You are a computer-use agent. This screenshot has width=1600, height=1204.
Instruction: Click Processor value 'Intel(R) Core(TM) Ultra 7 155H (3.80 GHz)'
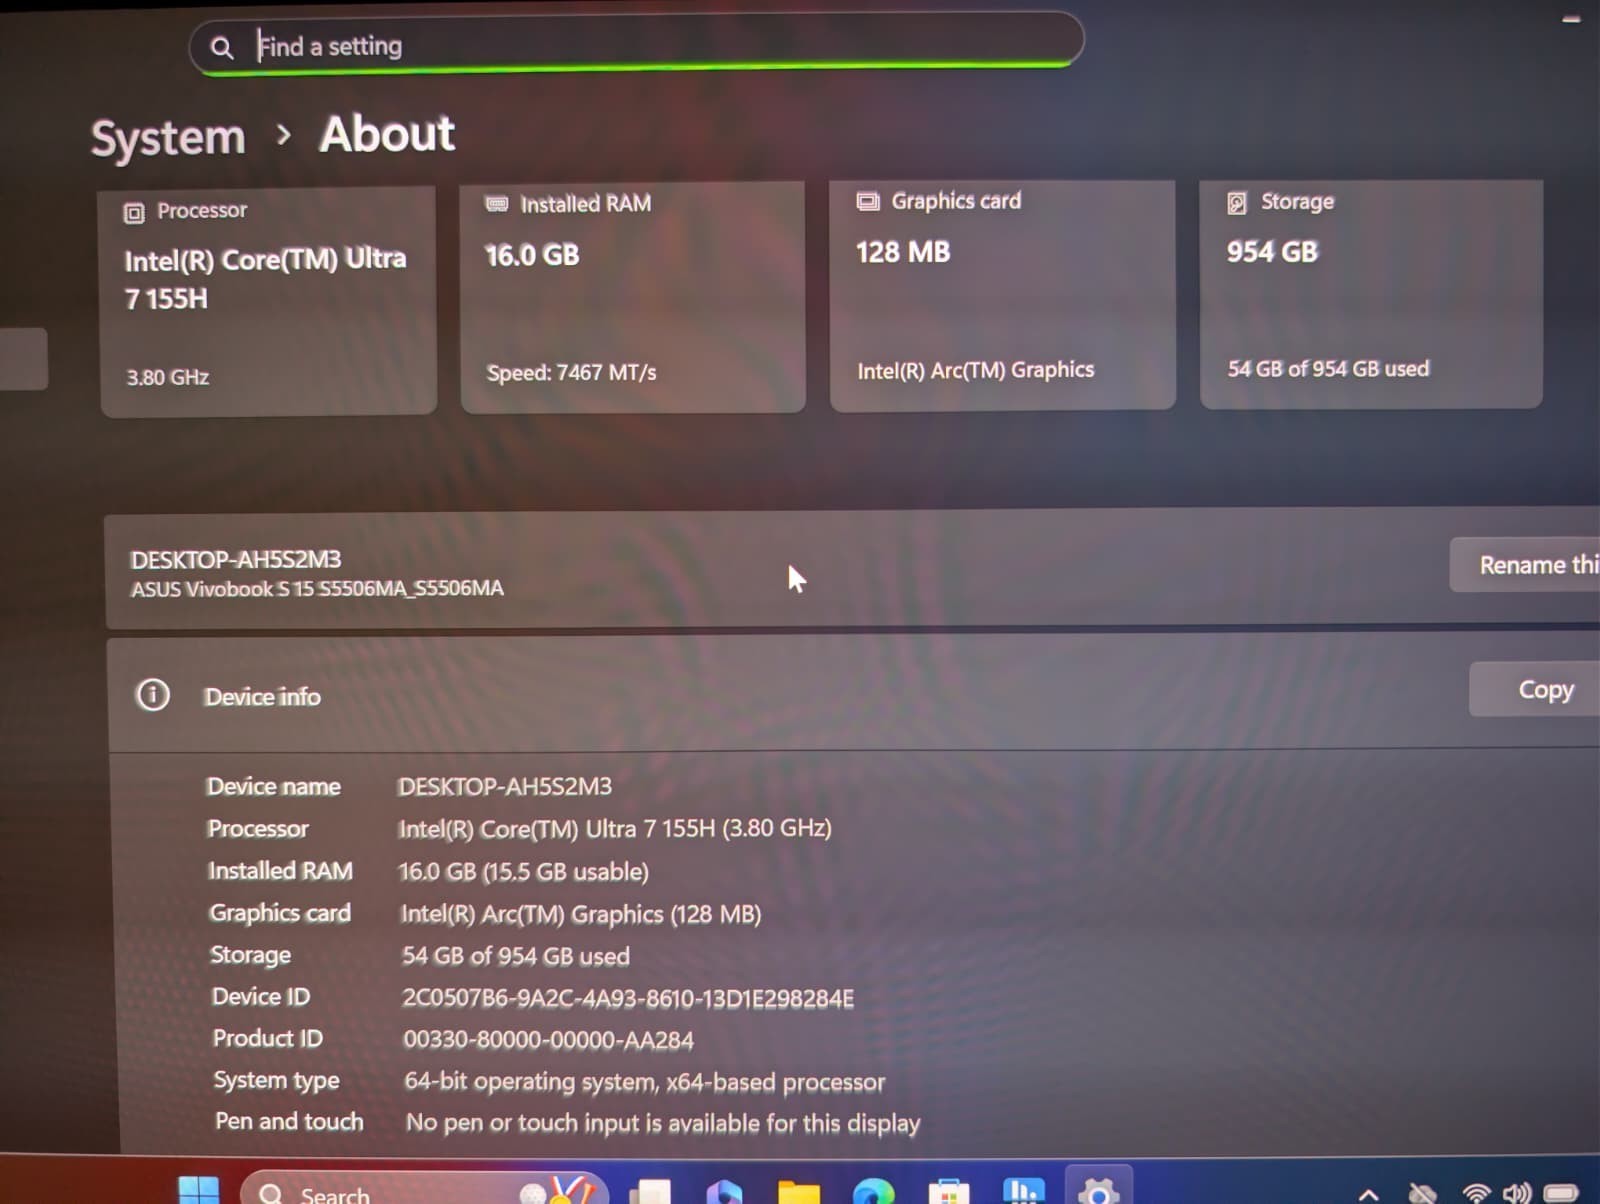(x=615, y=828)
